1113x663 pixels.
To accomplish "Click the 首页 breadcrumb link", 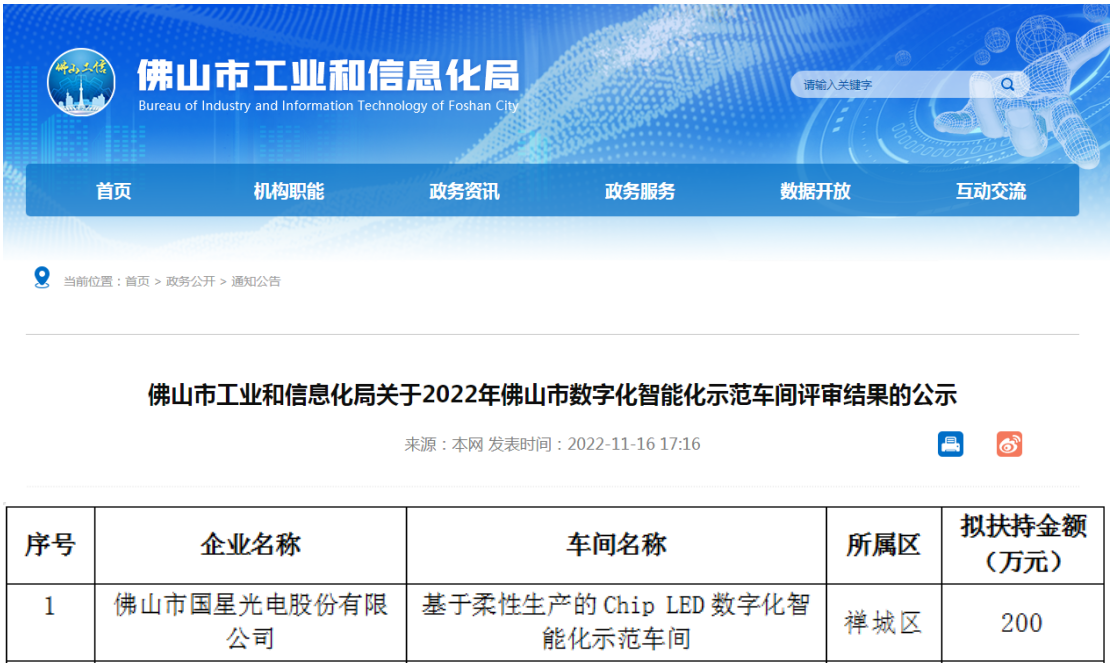I will pos(137,282).
